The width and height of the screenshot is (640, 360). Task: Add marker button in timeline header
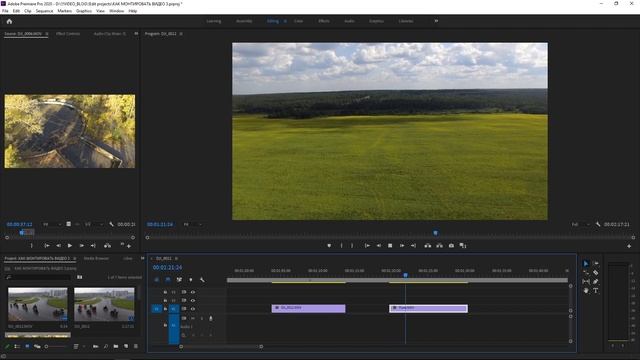click(191, 280)
